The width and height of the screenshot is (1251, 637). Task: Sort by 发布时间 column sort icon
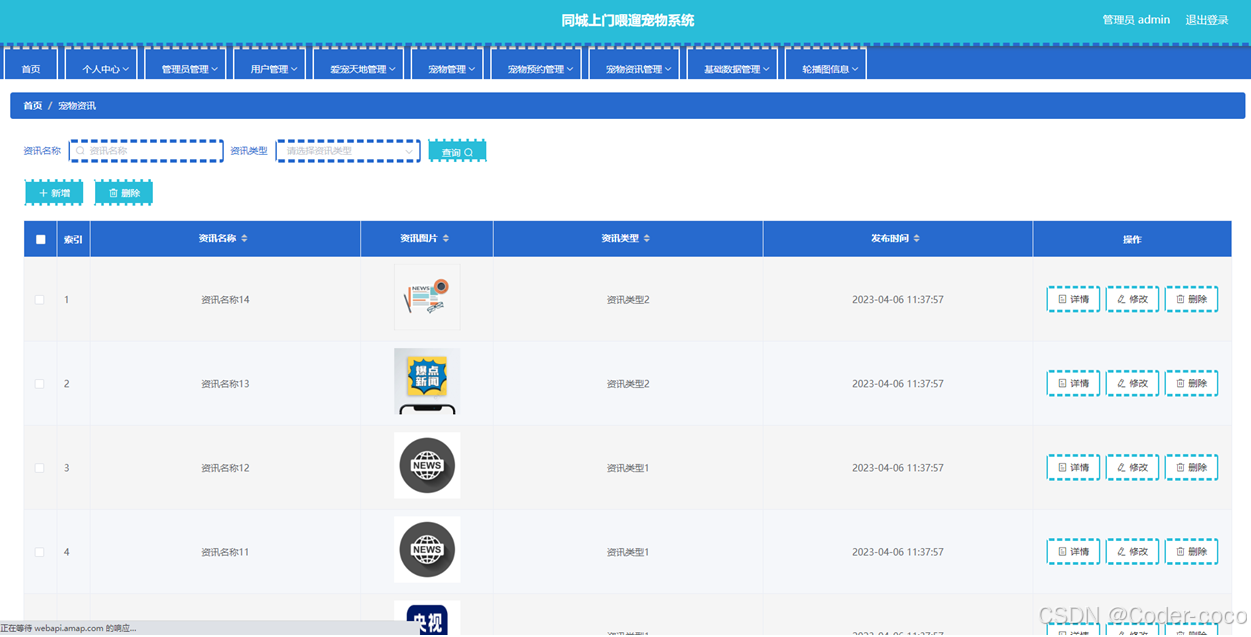(917, 239)
